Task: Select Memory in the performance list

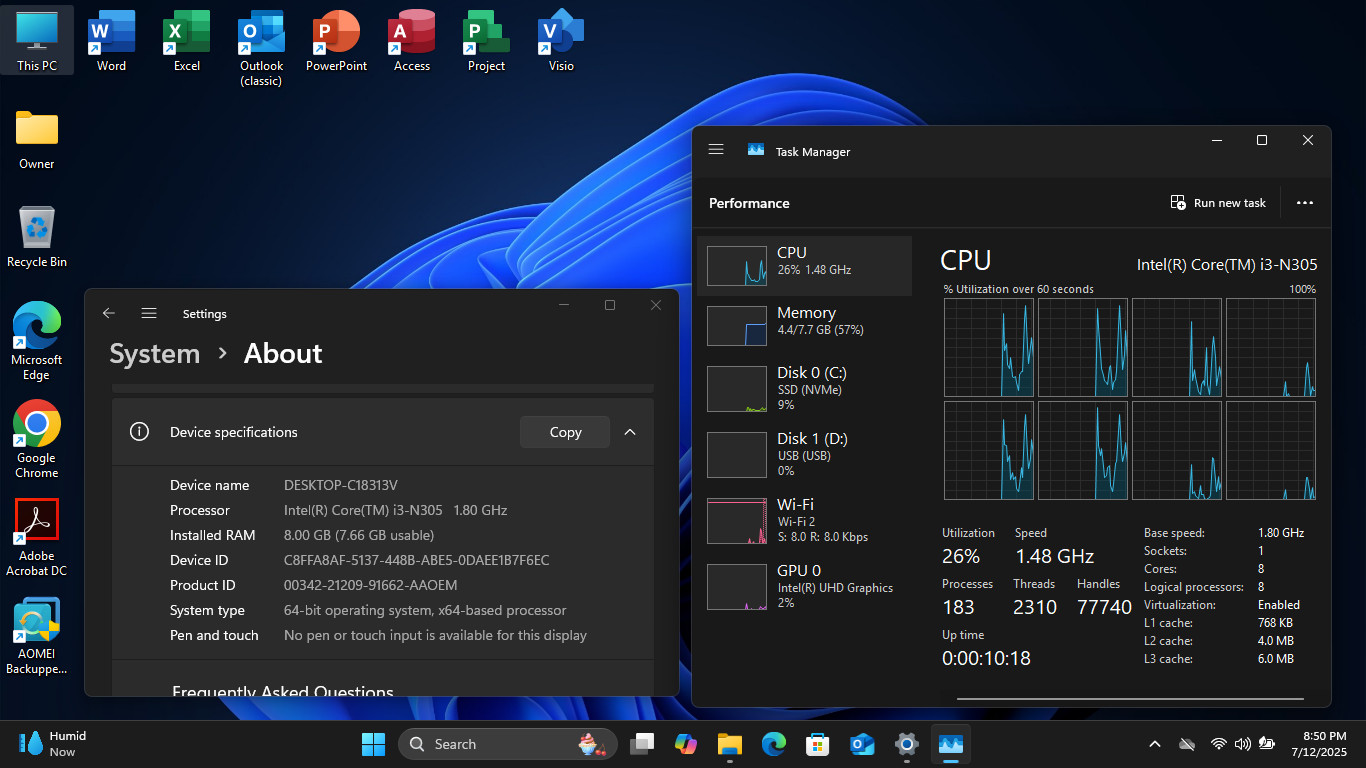Action: pos(804,326)
